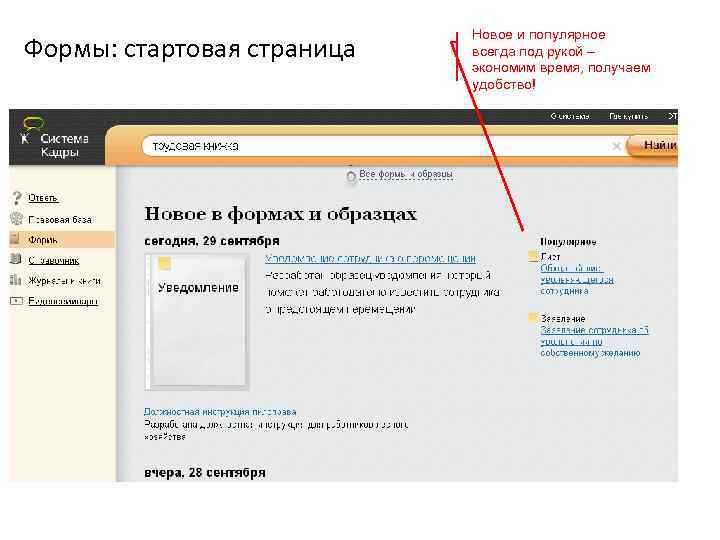The image size is (720, 540).
Task: Open the Правовая база section
Action: pyautogui.click(x=60, y=219)
